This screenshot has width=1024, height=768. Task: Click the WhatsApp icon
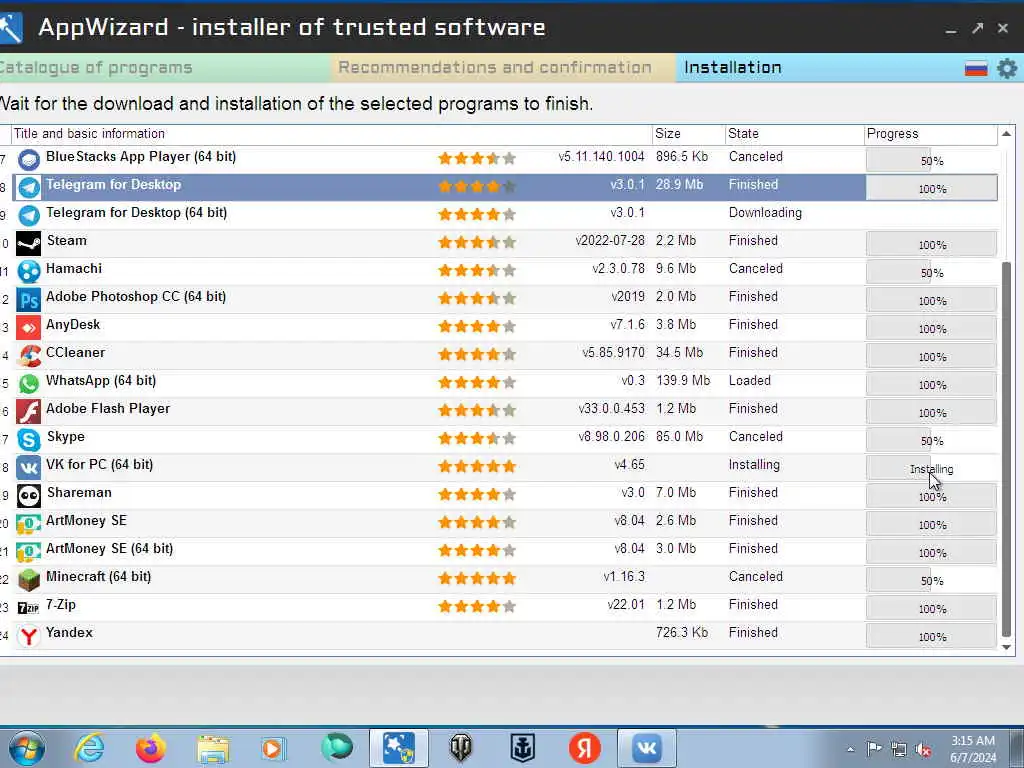[29, 384]
